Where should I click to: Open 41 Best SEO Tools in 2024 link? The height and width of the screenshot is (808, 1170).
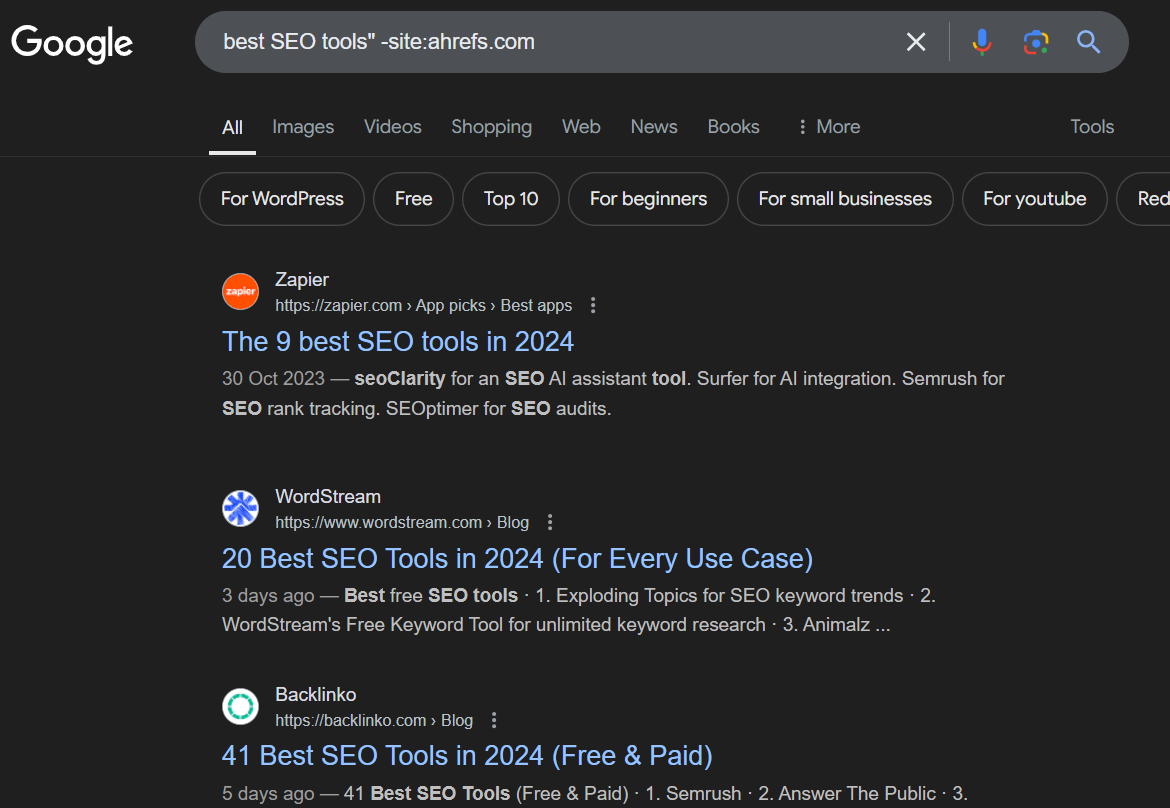pos(467,756)
